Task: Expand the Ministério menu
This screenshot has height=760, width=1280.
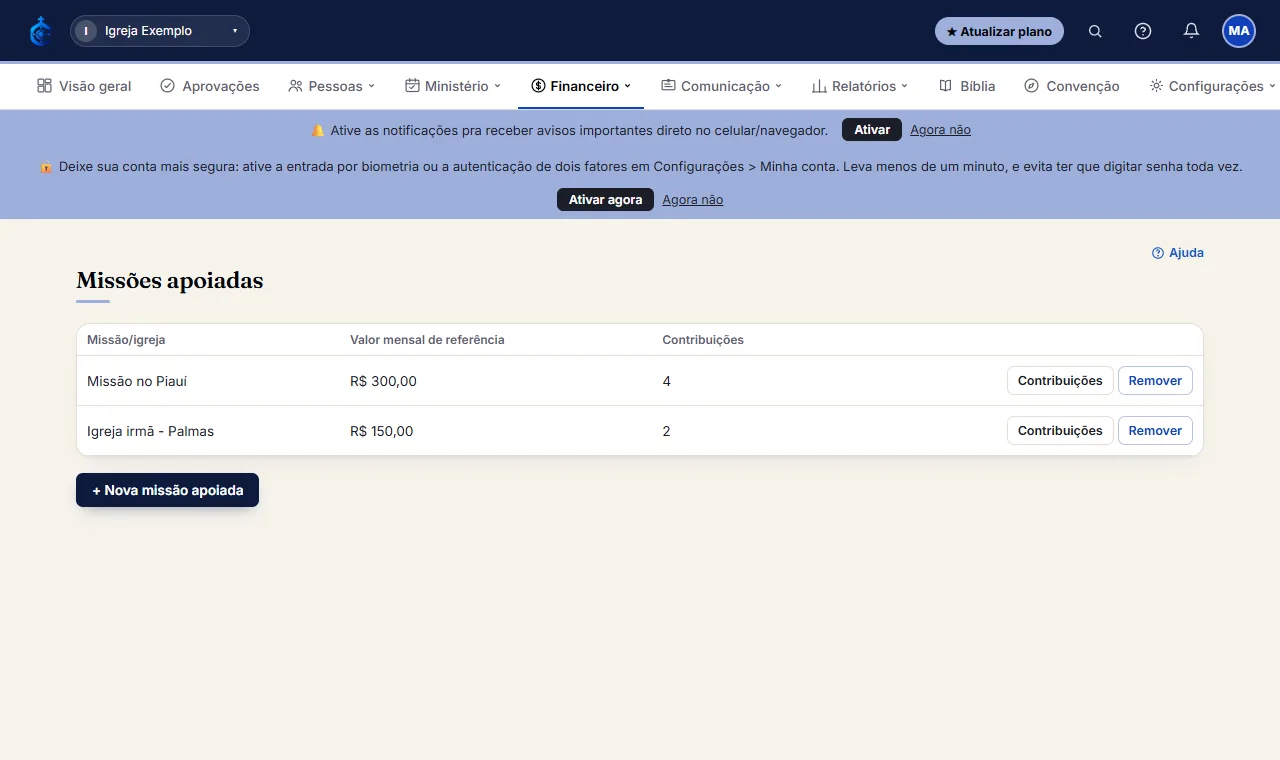Action: tap(453, 86)
